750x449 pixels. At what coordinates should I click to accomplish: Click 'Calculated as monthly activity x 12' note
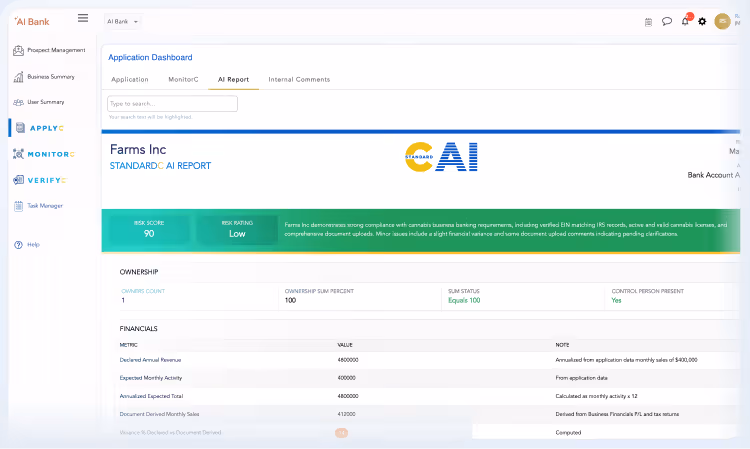point(596,396)
